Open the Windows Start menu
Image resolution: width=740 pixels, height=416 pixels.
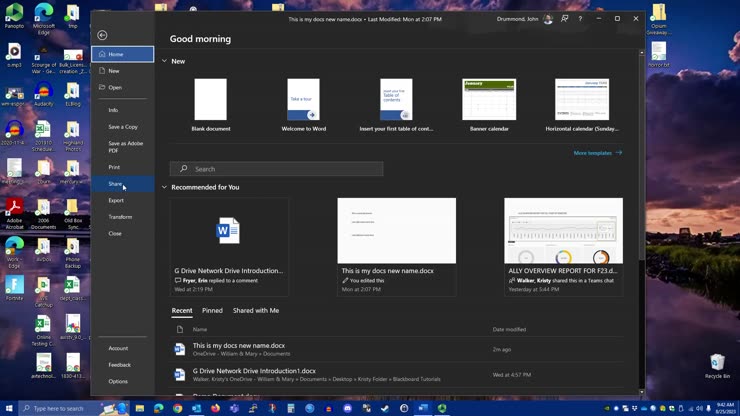click(9, 408)
